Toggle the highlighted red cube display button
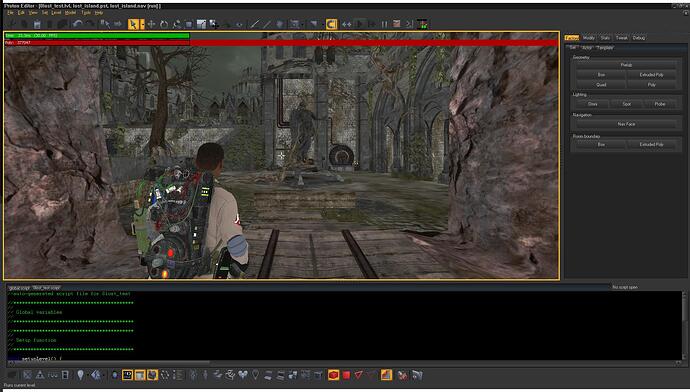690x392 pixels. (x=334, y=375)
